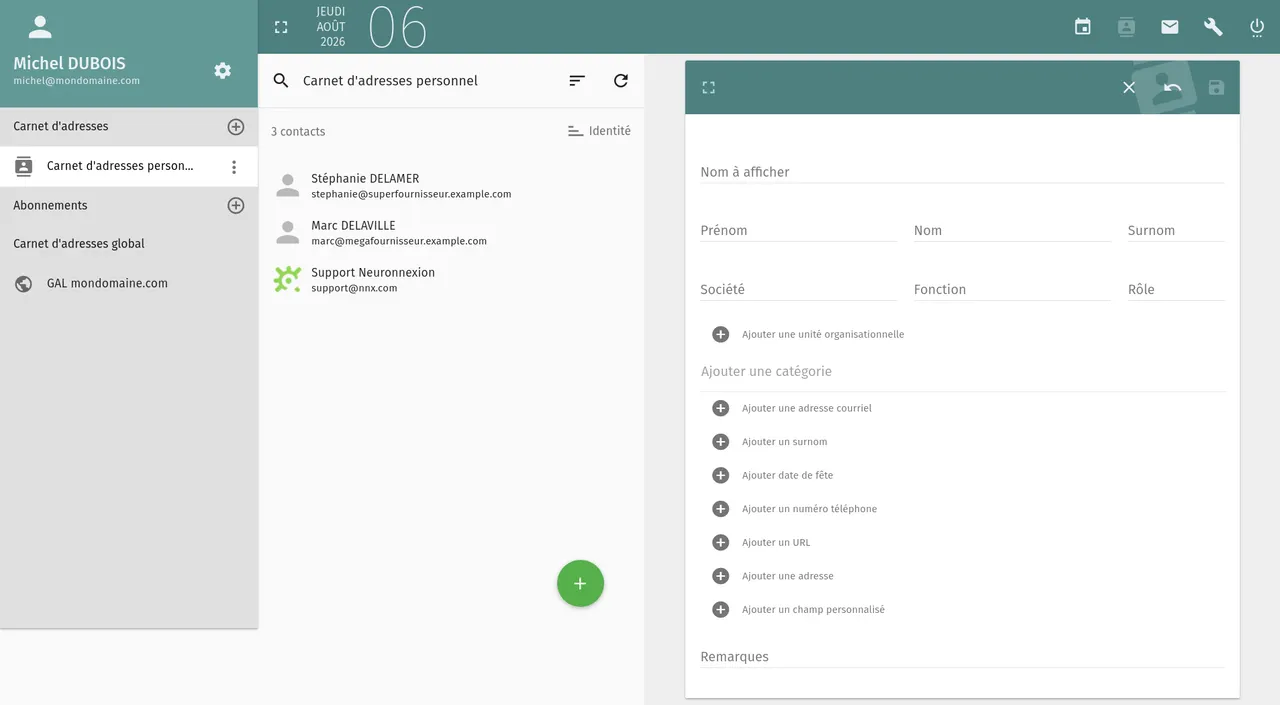Open the administration wrench icon
This screenshot has width=1280, height=705.
1213,27
